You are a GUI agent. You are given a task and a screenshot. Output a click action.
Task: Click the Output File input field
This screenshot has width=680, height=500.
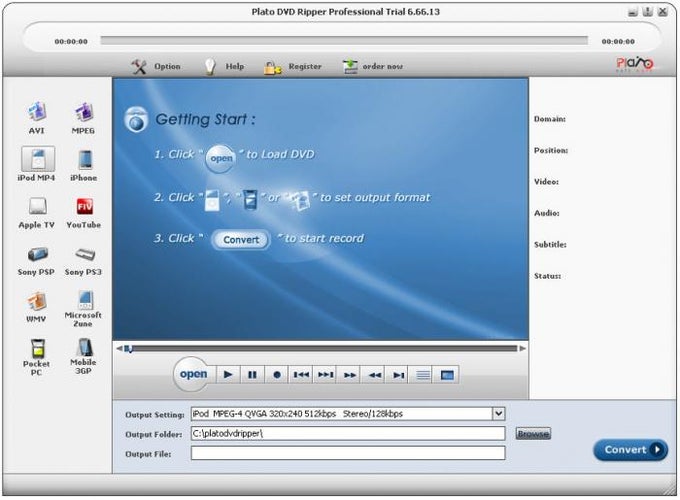tap(348, 453)
